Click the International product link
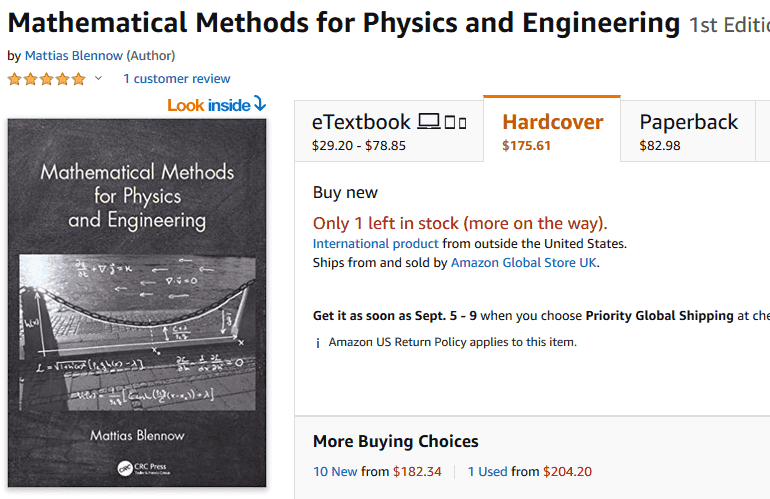Image resolution: width=770 pixels, height=499 pixels. coord(375,243)
